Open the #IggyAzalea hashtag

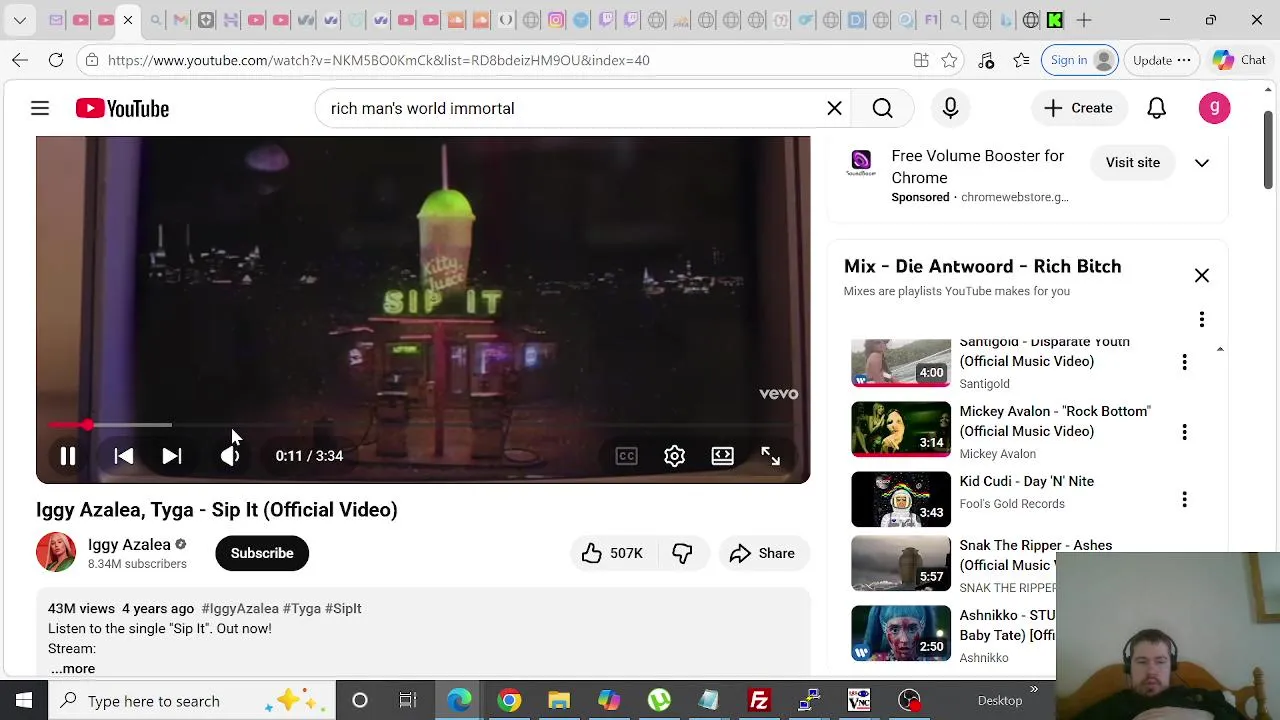click(x=240, y=608)
